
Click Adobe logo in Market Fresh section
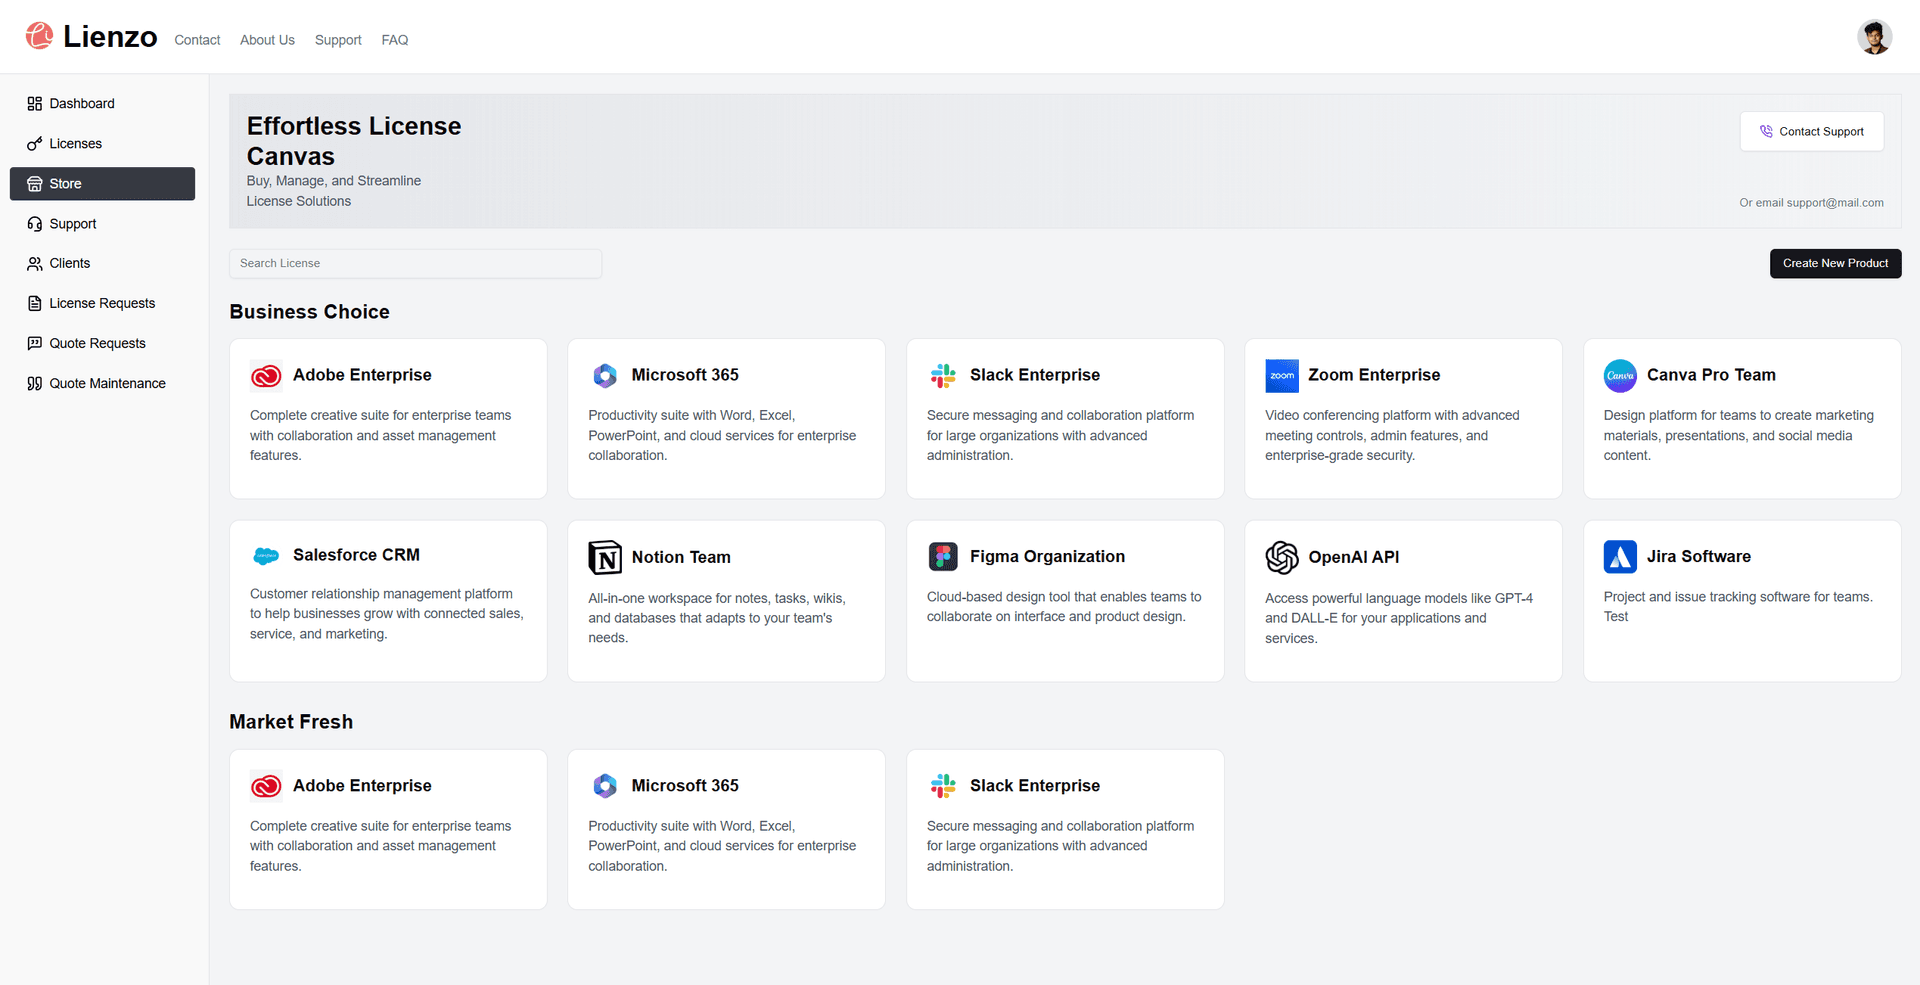[x=266, y=786]
